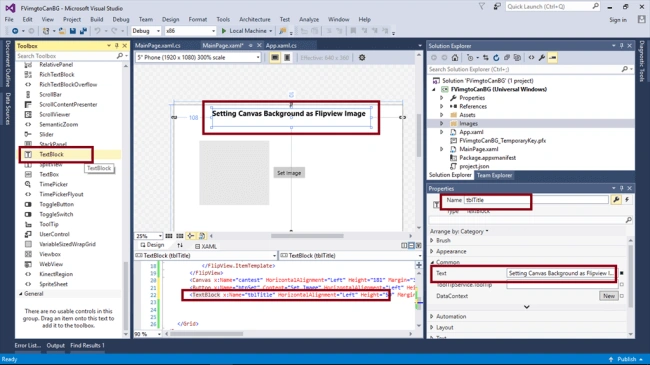Click search icon in Toolbox search

pyautogui.click(x=120, y=56)
